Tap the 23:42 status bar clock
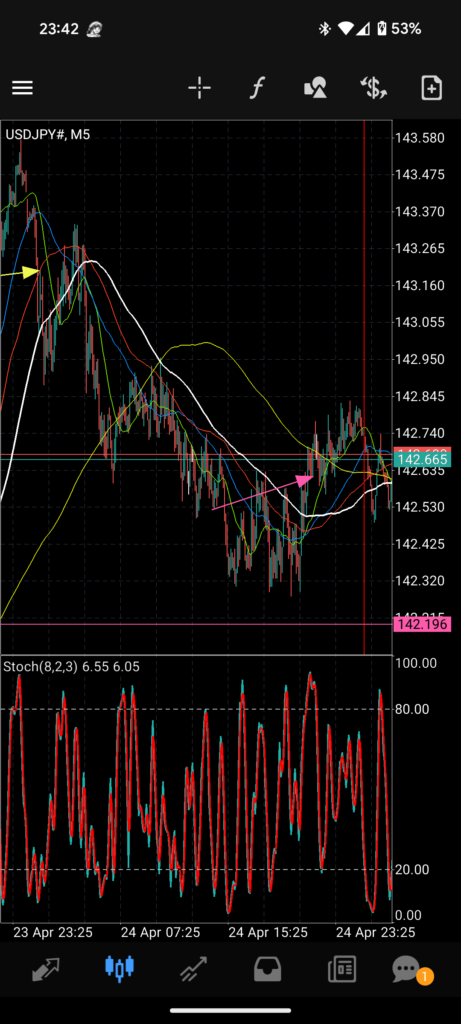This screenshot has width=461, height=1024. click(59, 29)
